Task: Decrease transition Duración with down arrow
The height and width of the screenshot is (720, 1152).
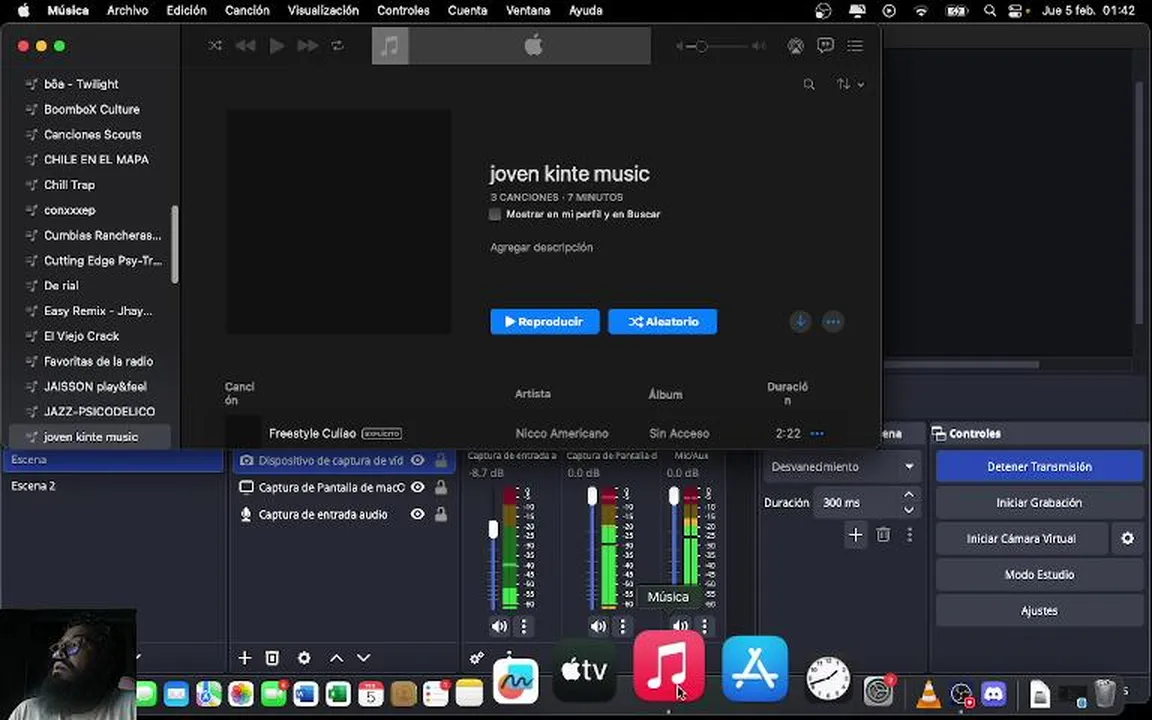Action: click(909, 510)
